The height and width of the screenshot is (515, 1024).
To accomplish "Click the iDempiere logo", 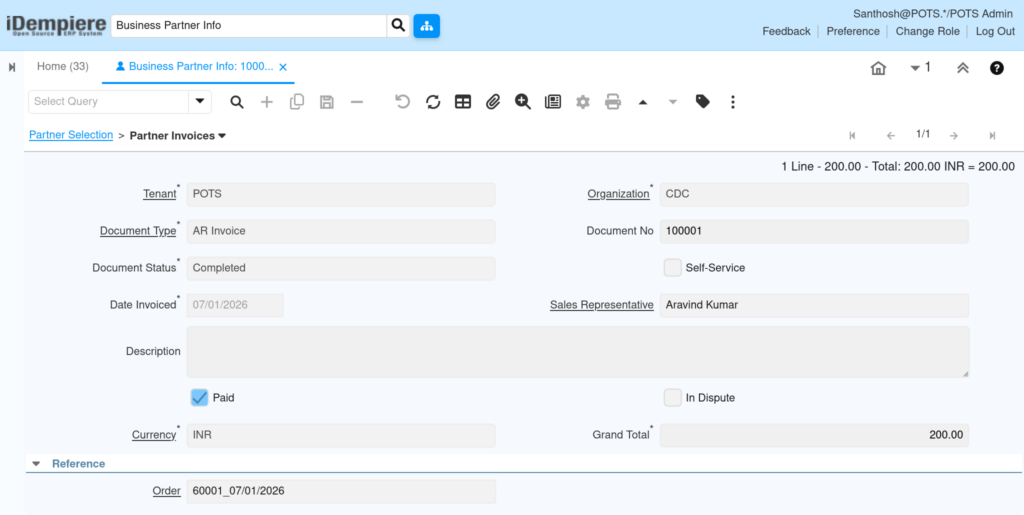I will click(55, 25).
